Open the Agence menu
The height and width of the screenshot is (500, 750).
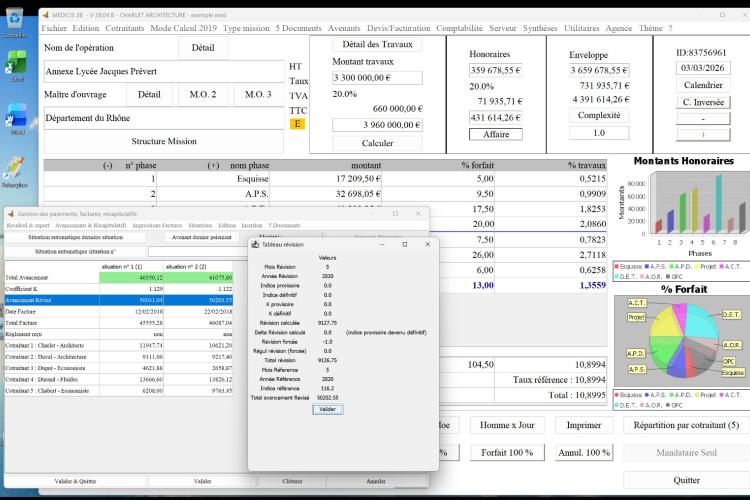[618, 28]
